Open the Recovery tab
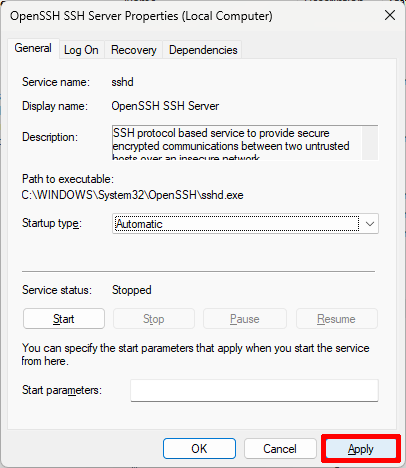Viewport: 406px width, 468px height. [134, 50]
